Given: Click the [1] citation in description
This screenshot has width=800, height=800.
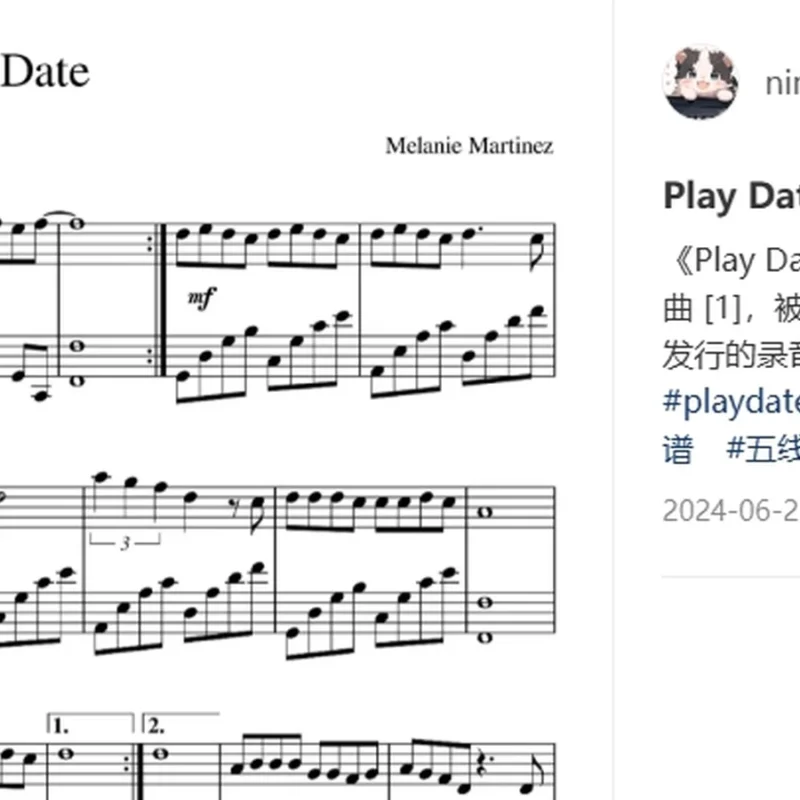Looking at the screenshot, I should coord(722,309).
